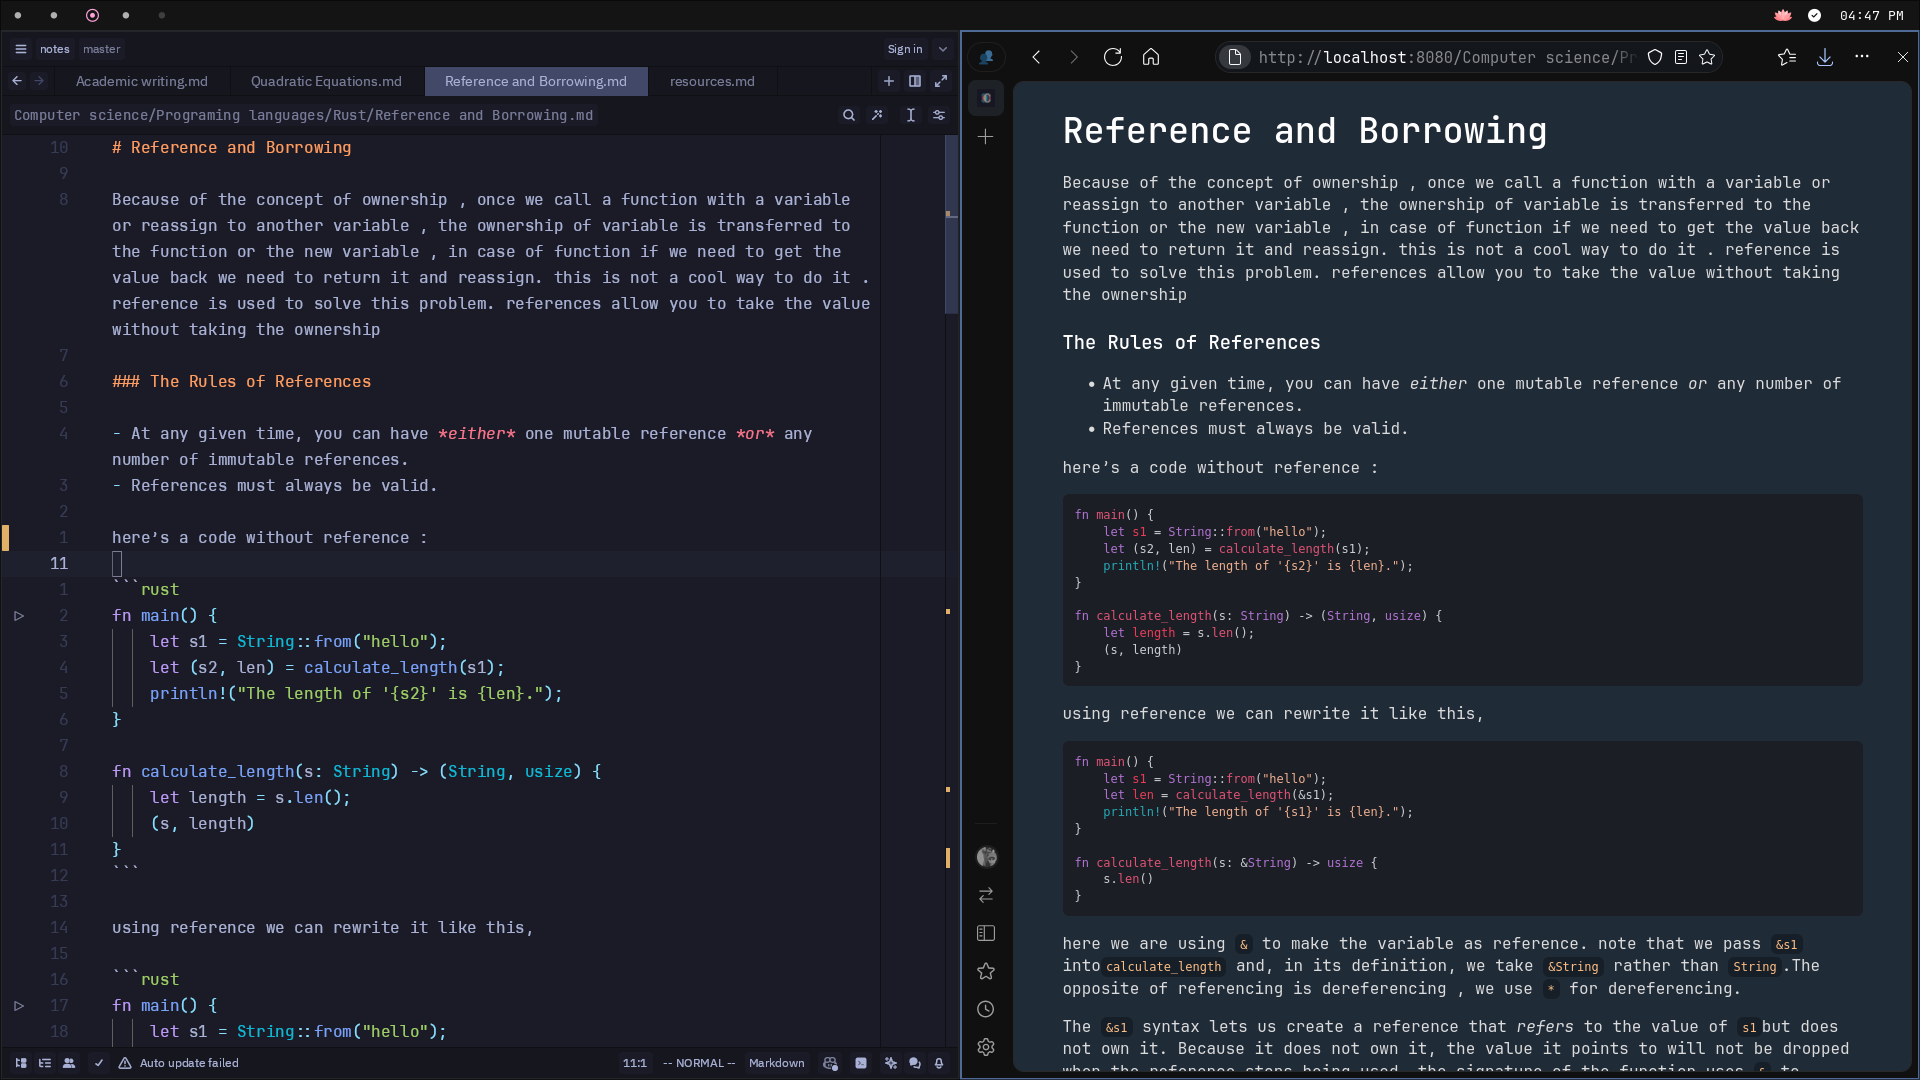Screen dimensions: 1920x1080
Task: Open notifications bell in status bar
Action: [939, 1063]
